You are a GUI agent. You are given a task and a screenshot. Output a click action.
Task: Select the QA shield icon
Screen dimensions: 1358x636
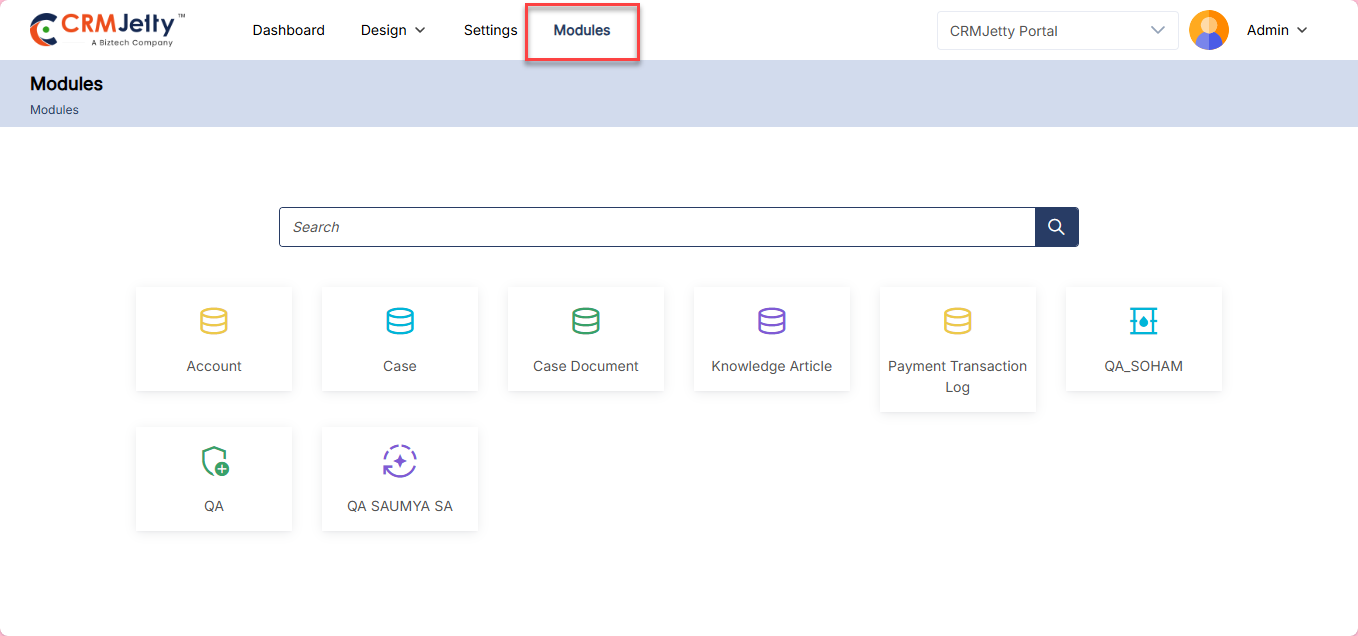(215, 461)
